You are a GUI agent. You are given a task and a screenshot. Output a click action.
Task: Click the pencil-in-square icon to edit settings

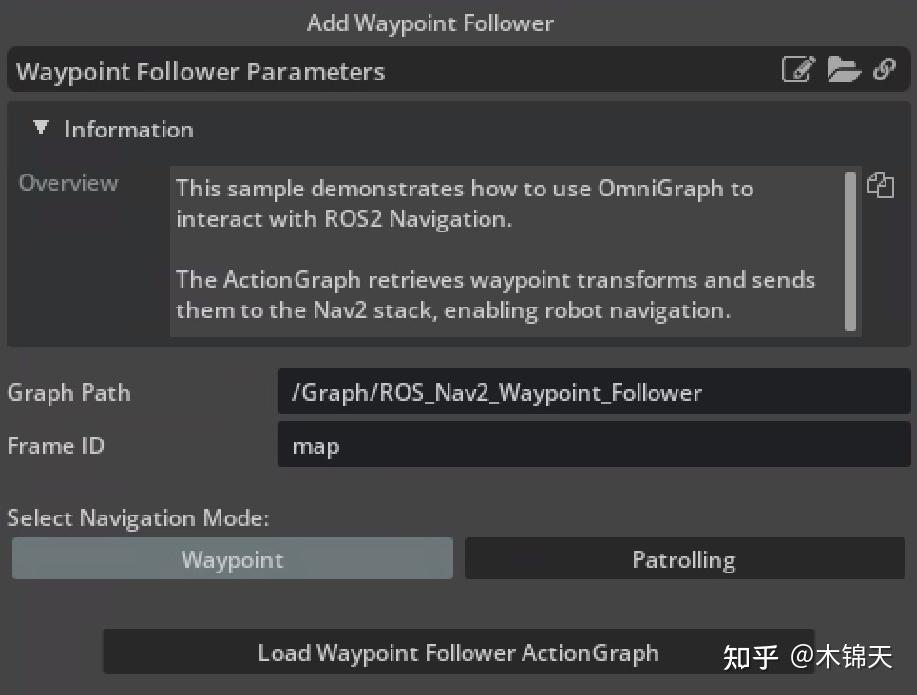click(x=798, y=70)
